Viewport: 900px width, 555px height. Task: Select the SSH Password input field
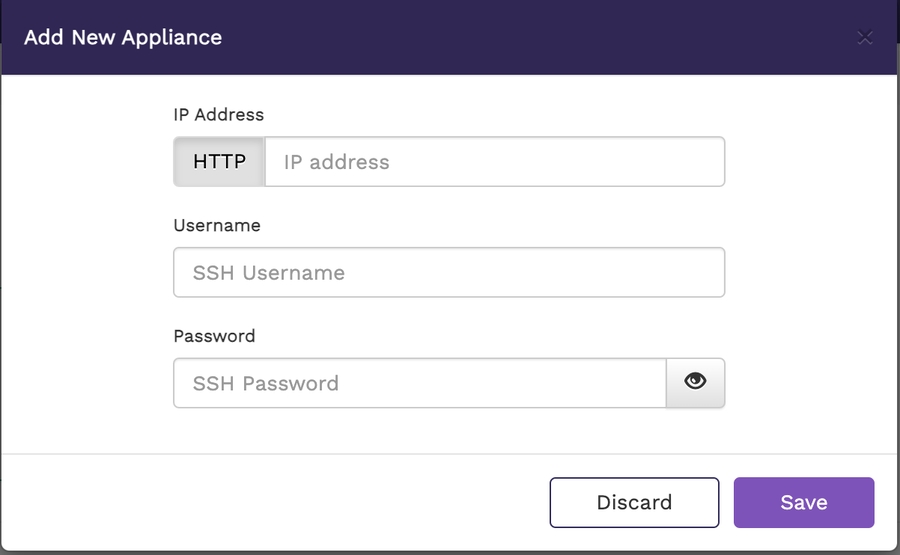pyautogui.click(x=419, y=383)
